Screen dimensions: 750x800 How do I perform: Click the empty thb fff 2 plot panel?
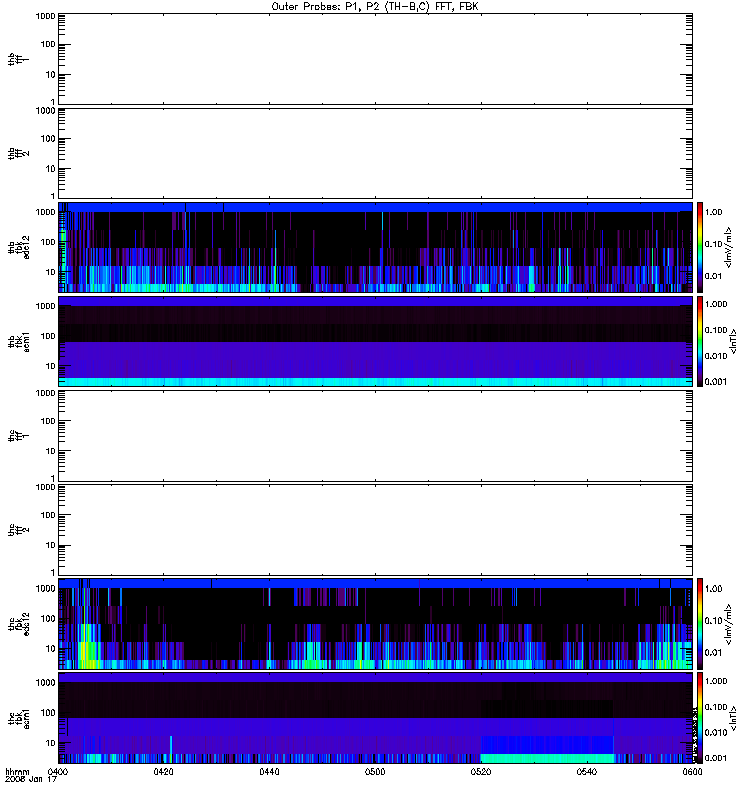click(375, 154)
